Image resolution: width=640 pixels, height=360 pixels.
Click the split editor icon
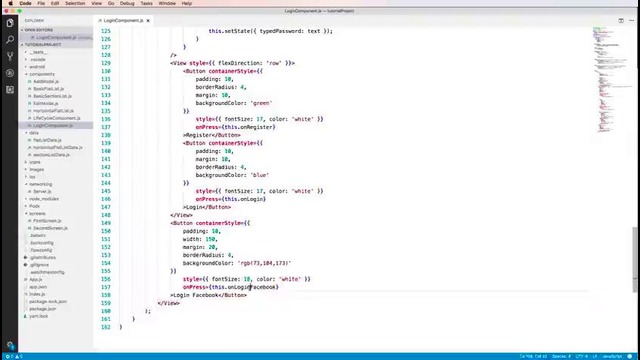click(621, 20)
